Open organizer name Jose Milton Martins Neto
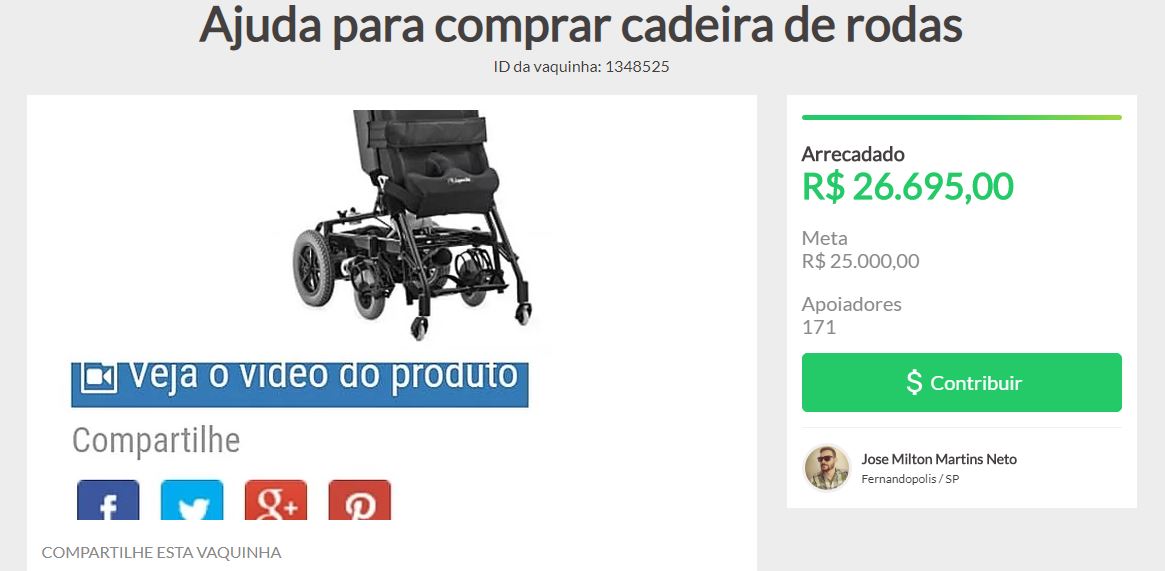This screenshot has height=571, width=1165. coord(938,459)
